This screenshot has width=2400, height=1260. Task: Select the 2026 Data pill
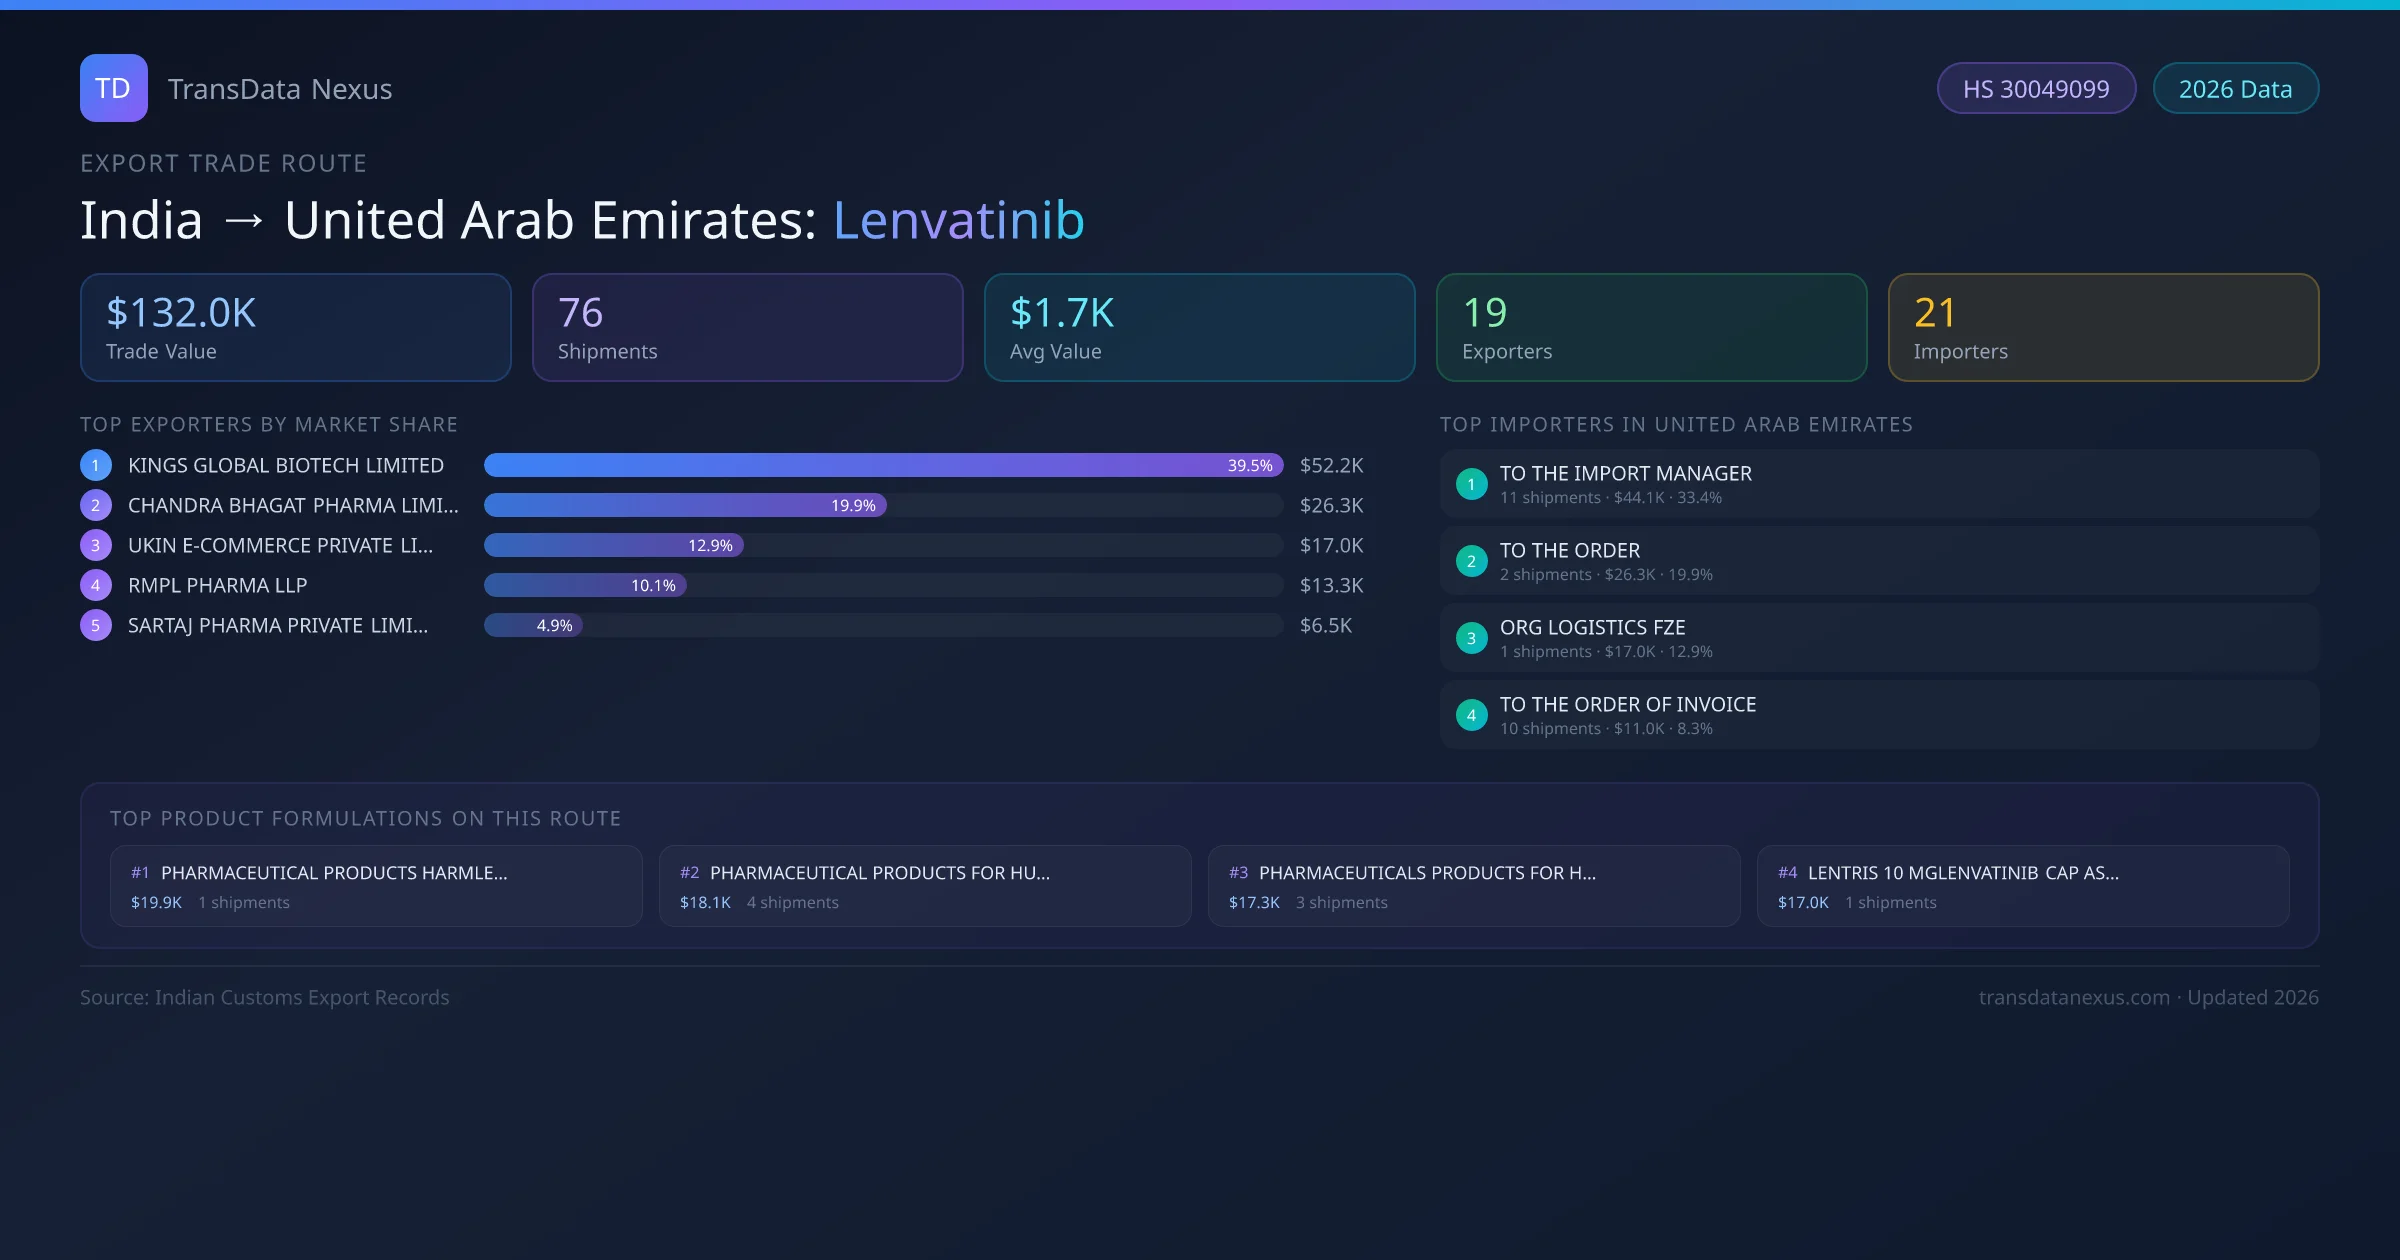pyautogui.click(x=2235, y=89)
